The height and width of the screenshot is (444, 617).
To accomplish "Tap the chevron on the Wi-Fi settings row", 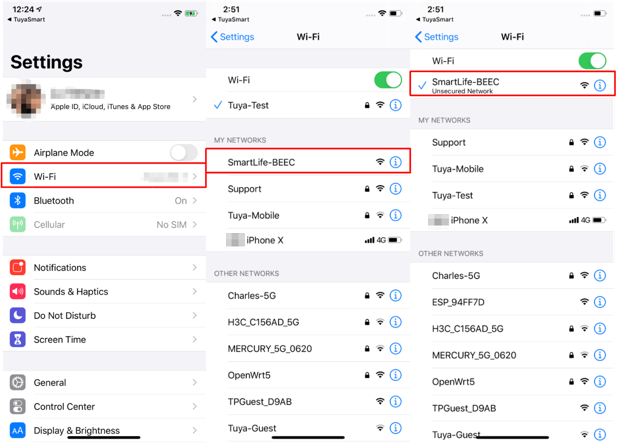I will click(195, 177).
